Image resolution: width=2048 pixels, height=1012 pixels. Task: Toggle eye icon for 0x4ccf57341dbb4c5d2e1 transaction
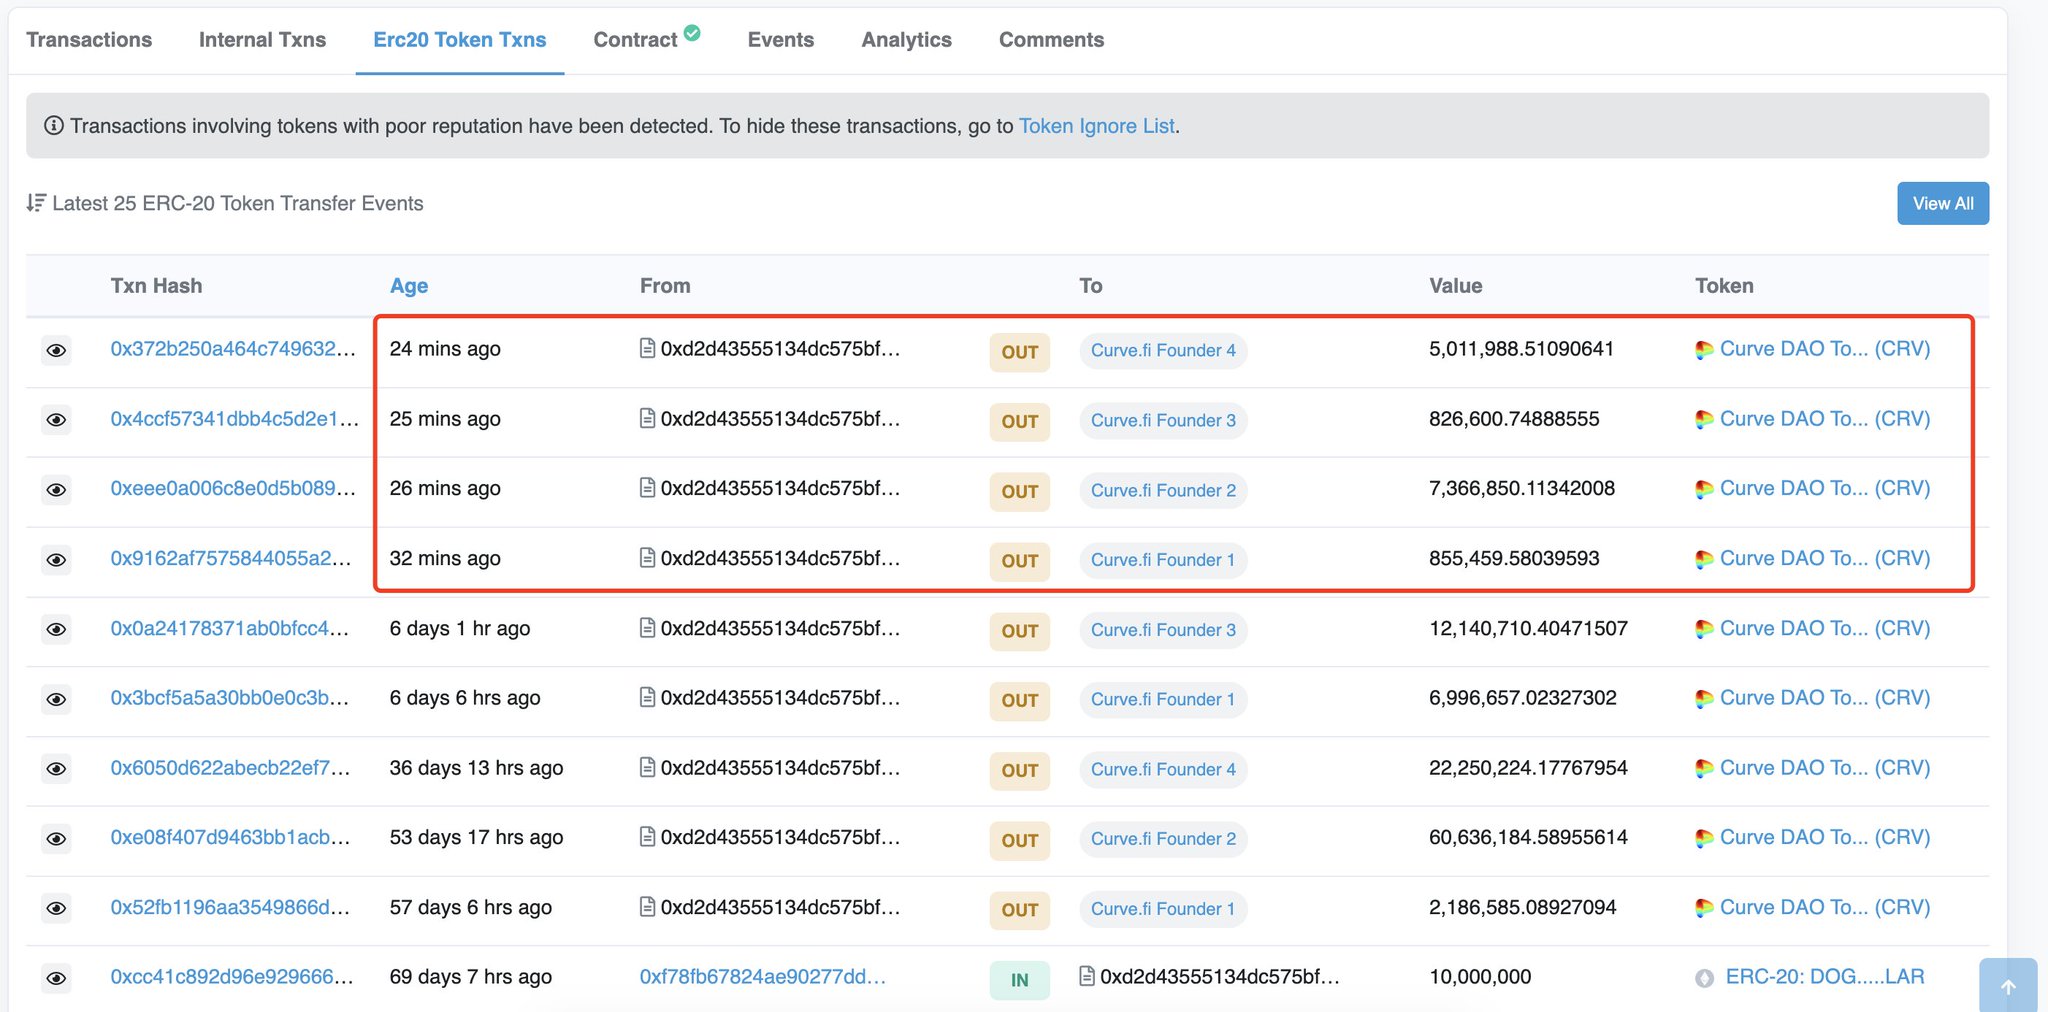56,420
